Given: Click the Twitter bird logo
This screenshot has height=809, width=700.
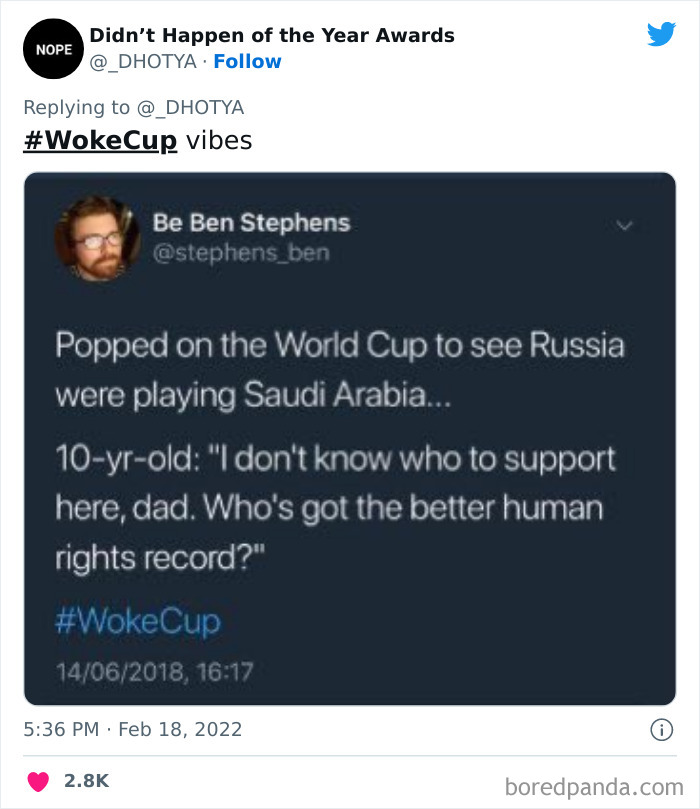Looking at the screenshot, I should (x=661, y=34).
